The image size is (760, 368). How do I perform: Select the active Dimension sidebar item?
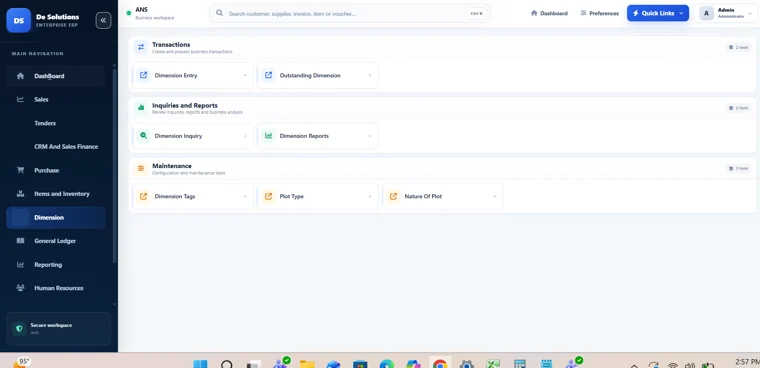tap(56, 218)
